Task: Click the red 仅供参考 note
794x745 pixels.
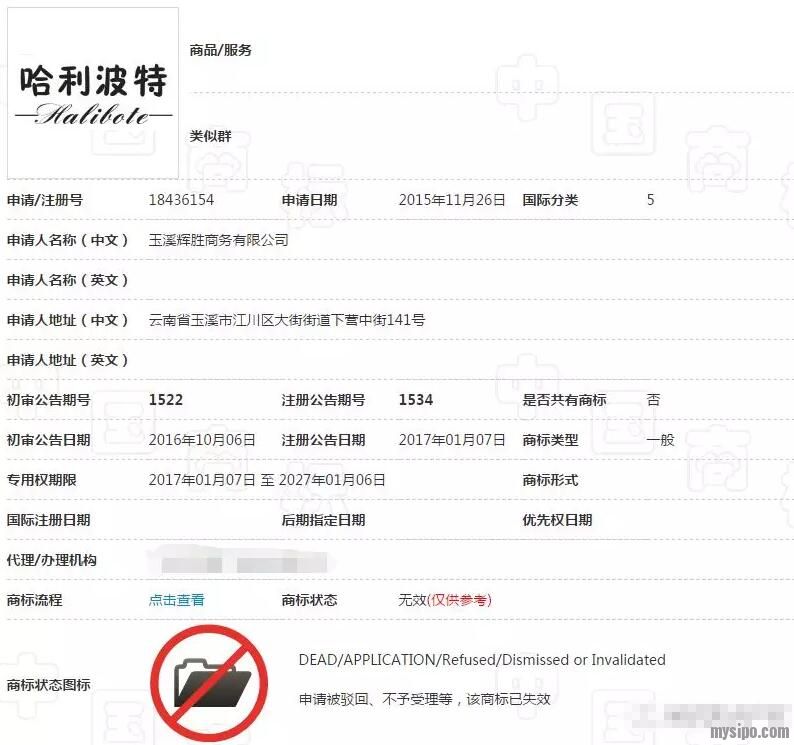Action: tap(459, 600)
